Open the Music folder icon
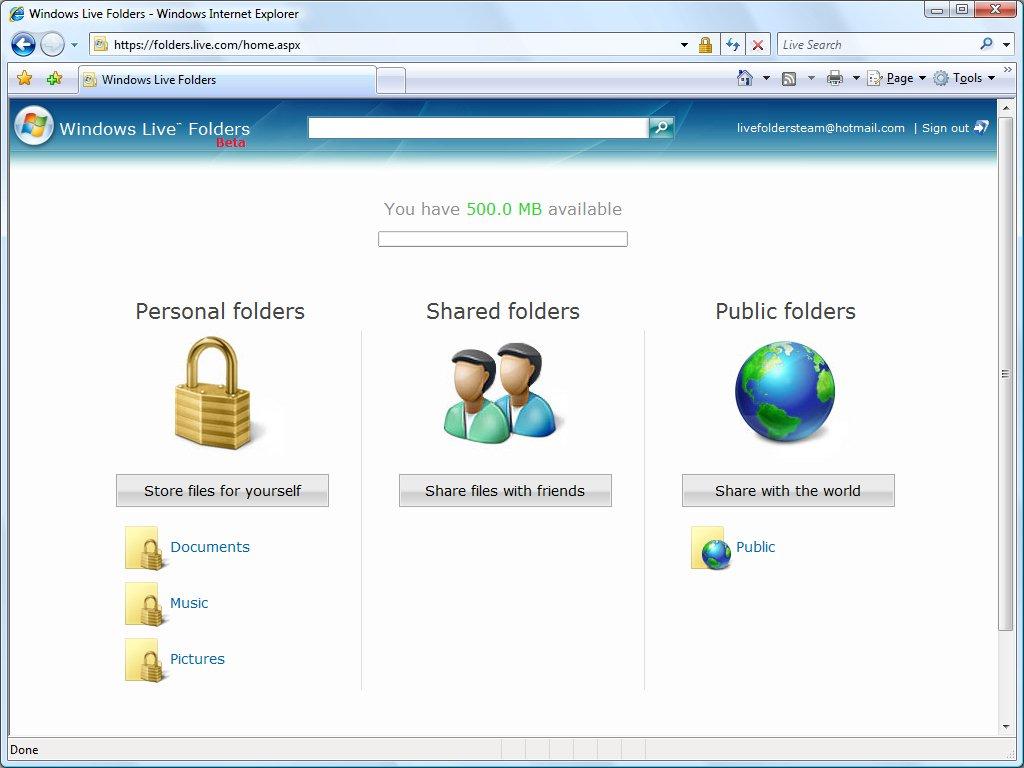1024x768 pixels. (x=142, y=603)
